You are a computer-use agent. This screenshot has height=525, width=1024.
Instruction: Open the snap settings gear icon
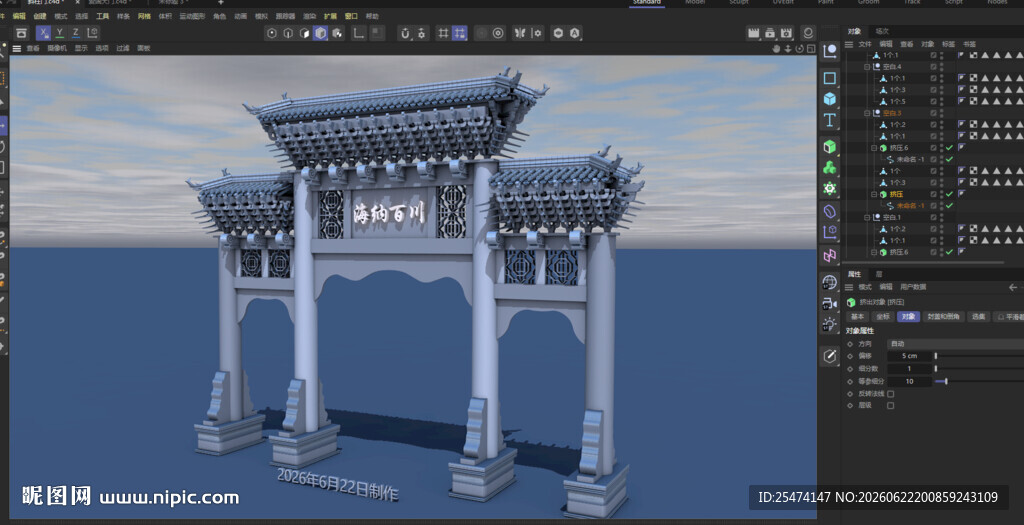422,33
